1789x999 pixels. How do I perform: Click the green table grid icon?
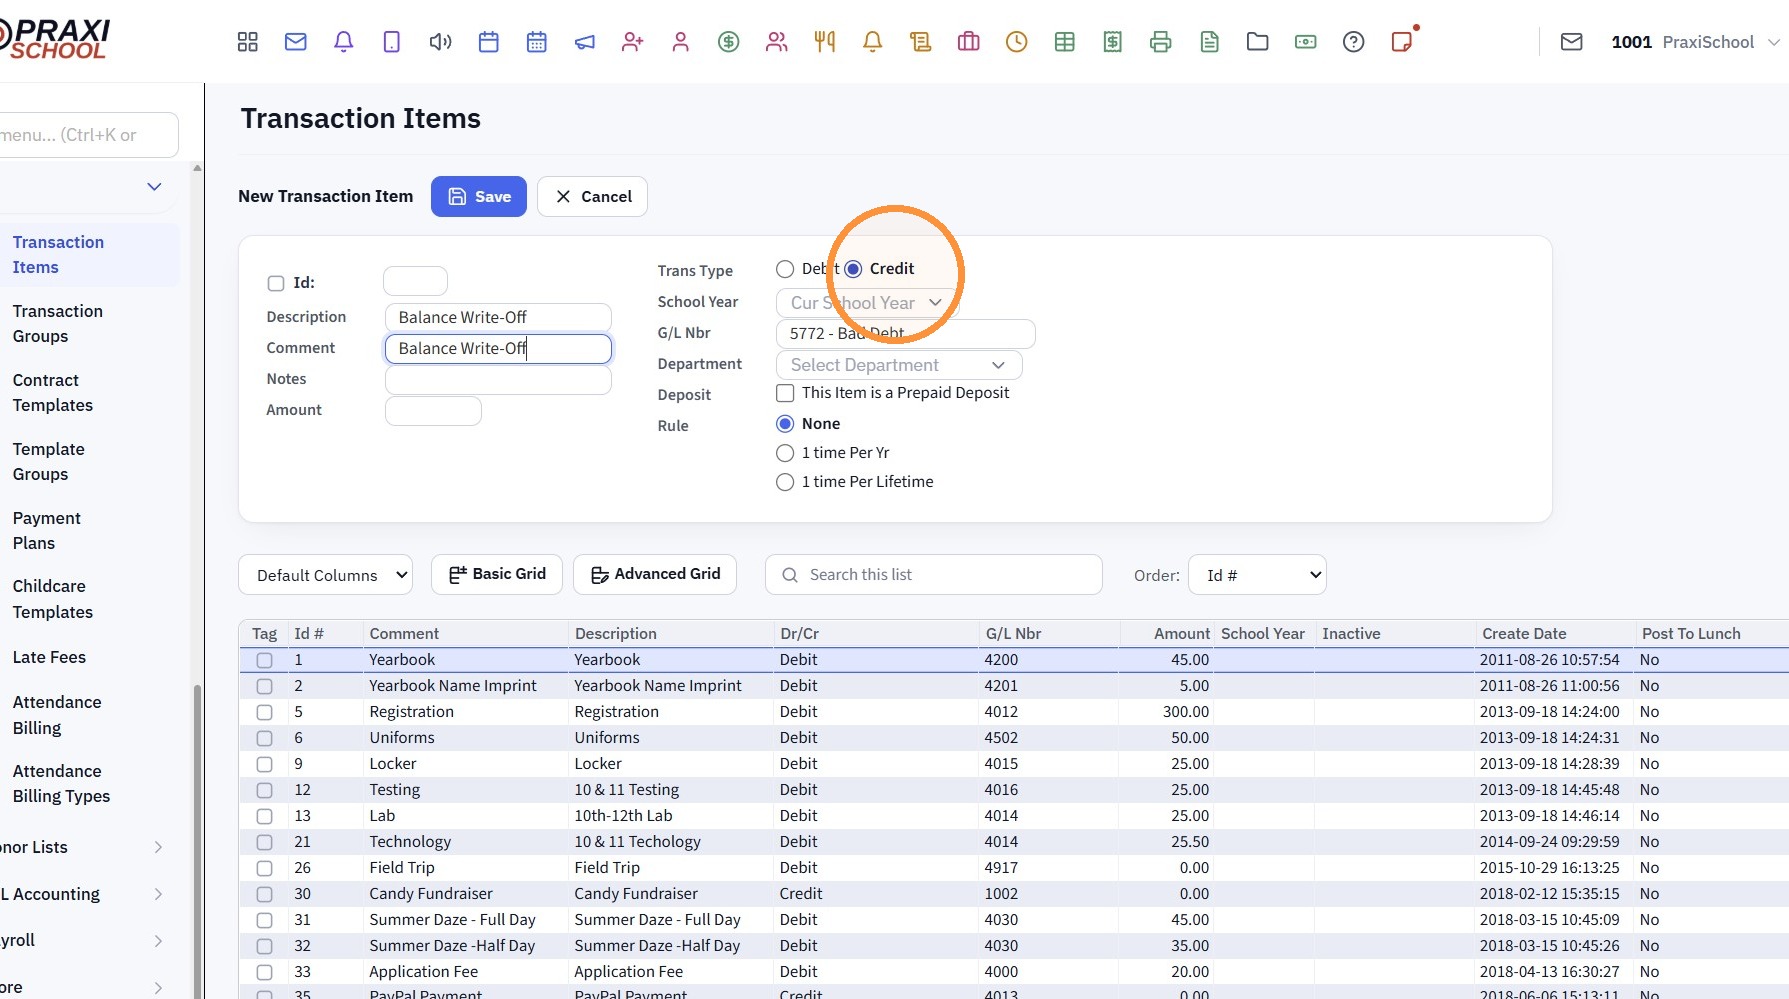(x=1065, y=42)
